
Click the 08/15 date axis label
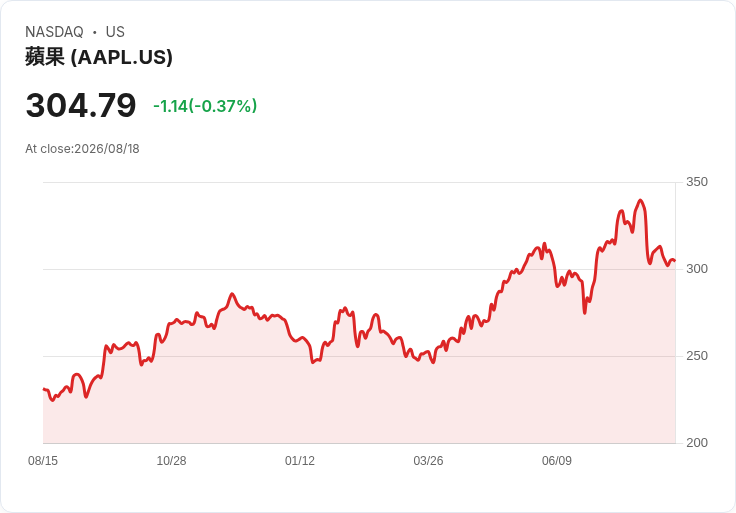click(x=43, y=461)
